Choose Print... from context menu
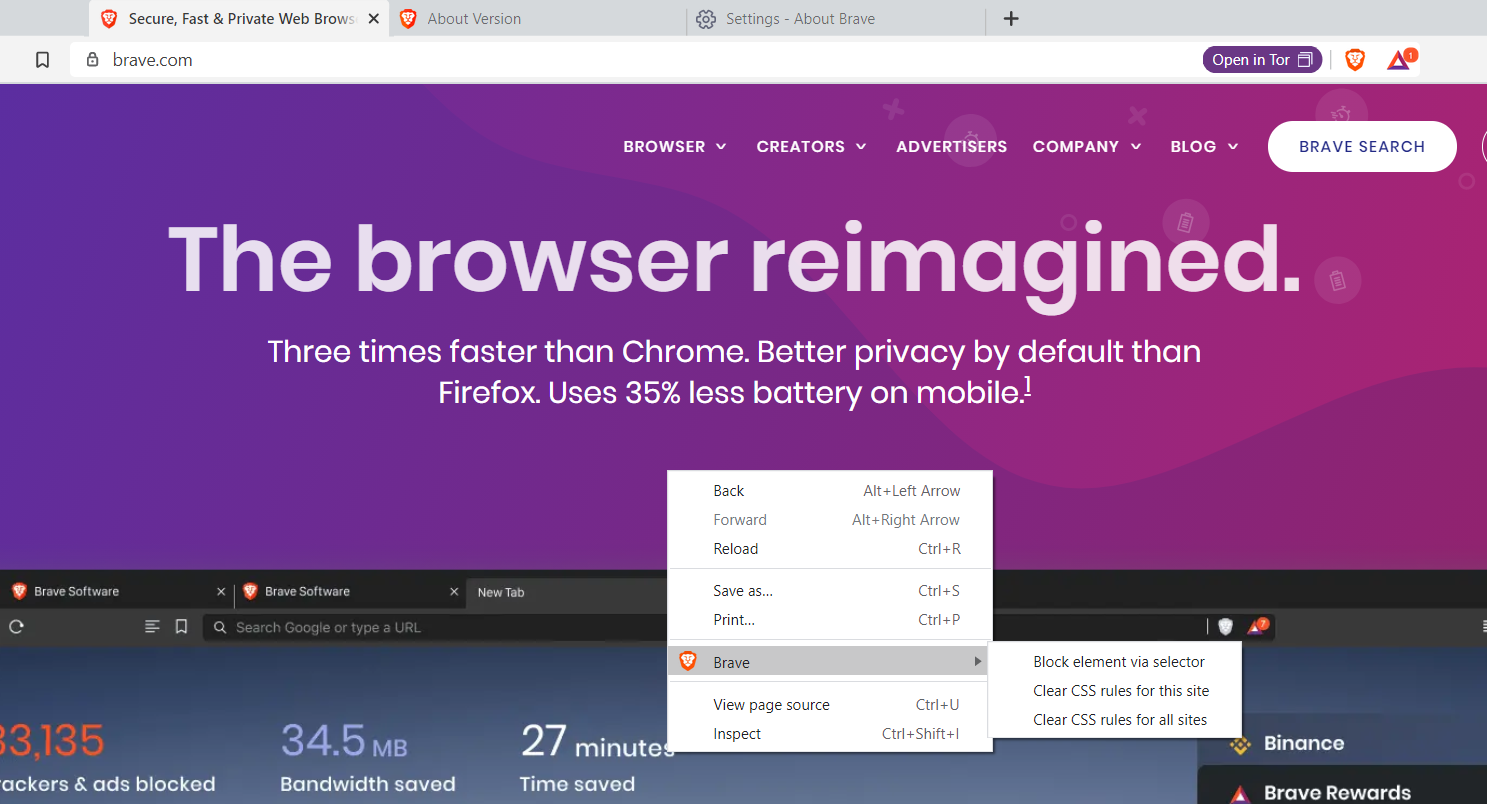The height and width of the screenshot is (804, 1487). pyautogui.click(x=830, y=620)
